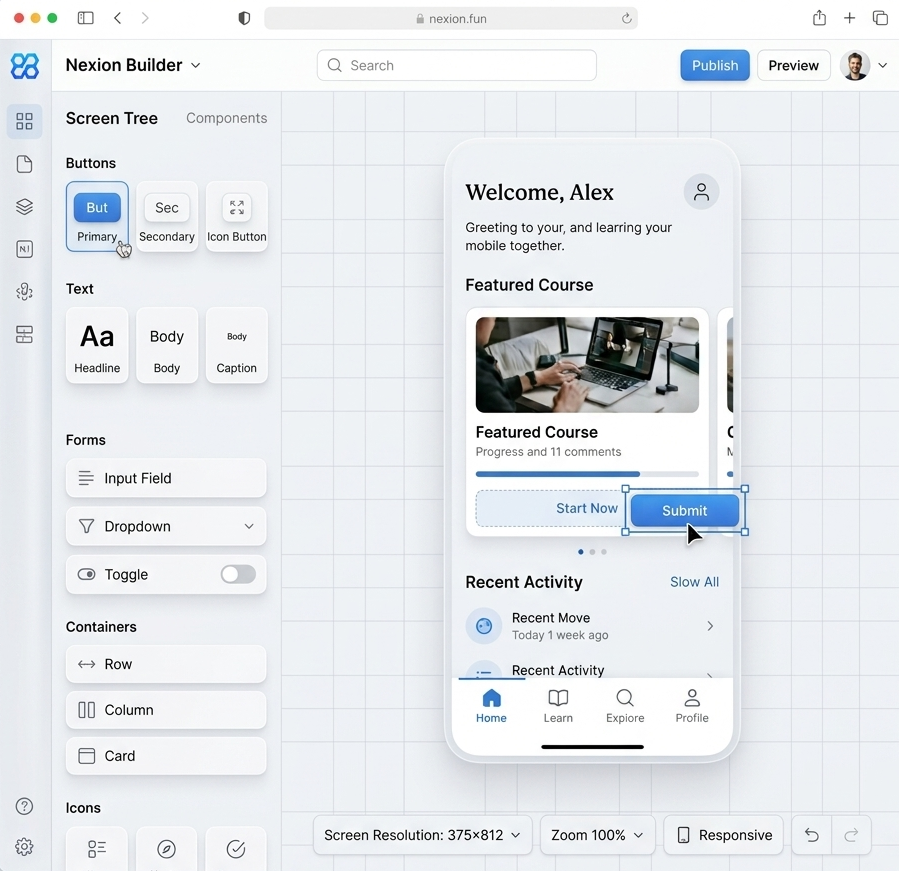899x871 pixels.
Task: Click the browser privacy shield icon
Action: [244, 18]
